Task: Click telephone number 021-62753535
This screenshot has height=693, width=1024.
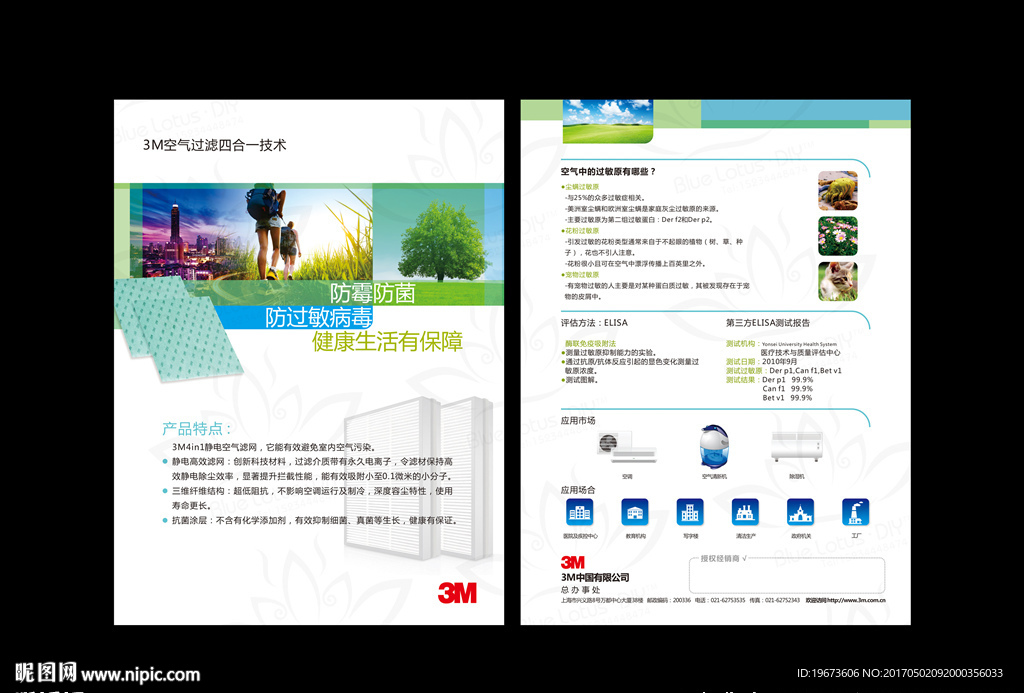Action: click(728, 600)
